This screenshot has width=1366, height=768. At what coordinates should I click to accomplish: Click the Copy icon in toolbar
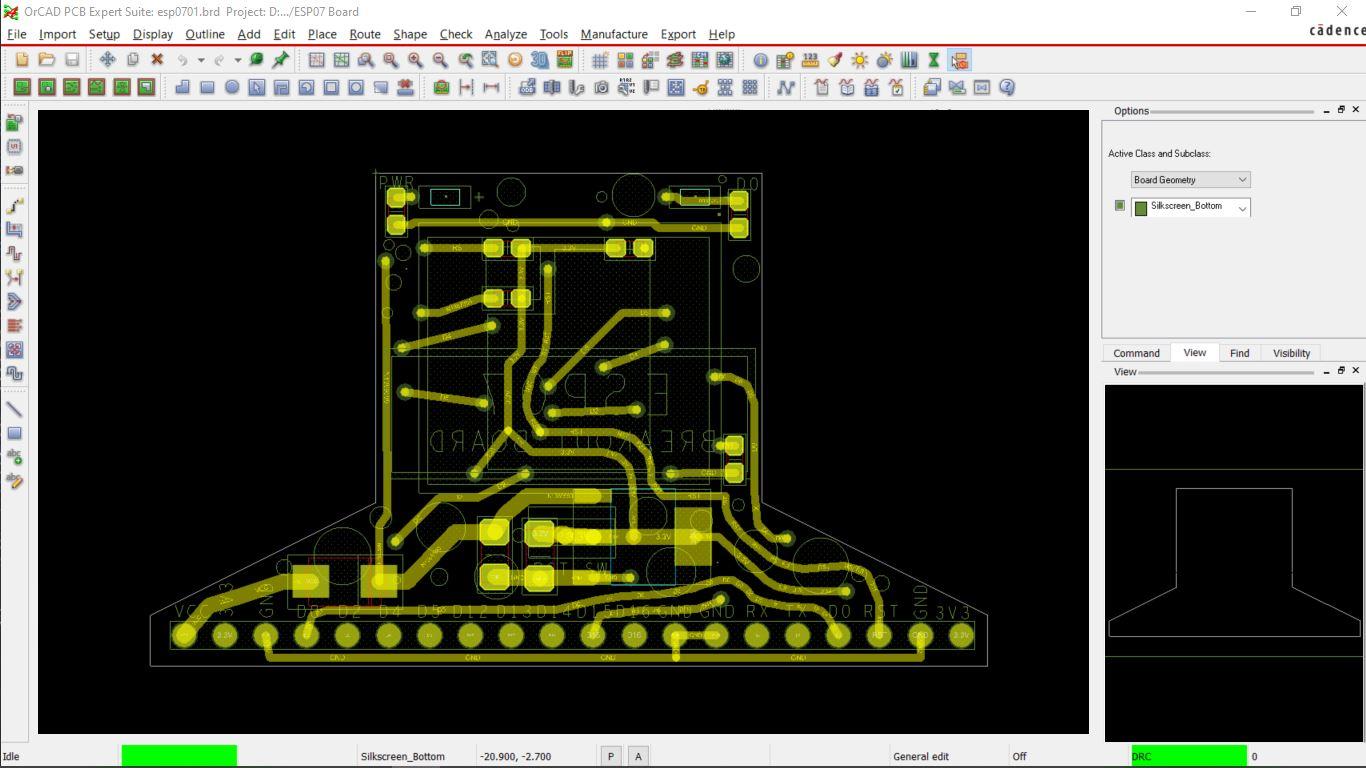click(132, 60)
